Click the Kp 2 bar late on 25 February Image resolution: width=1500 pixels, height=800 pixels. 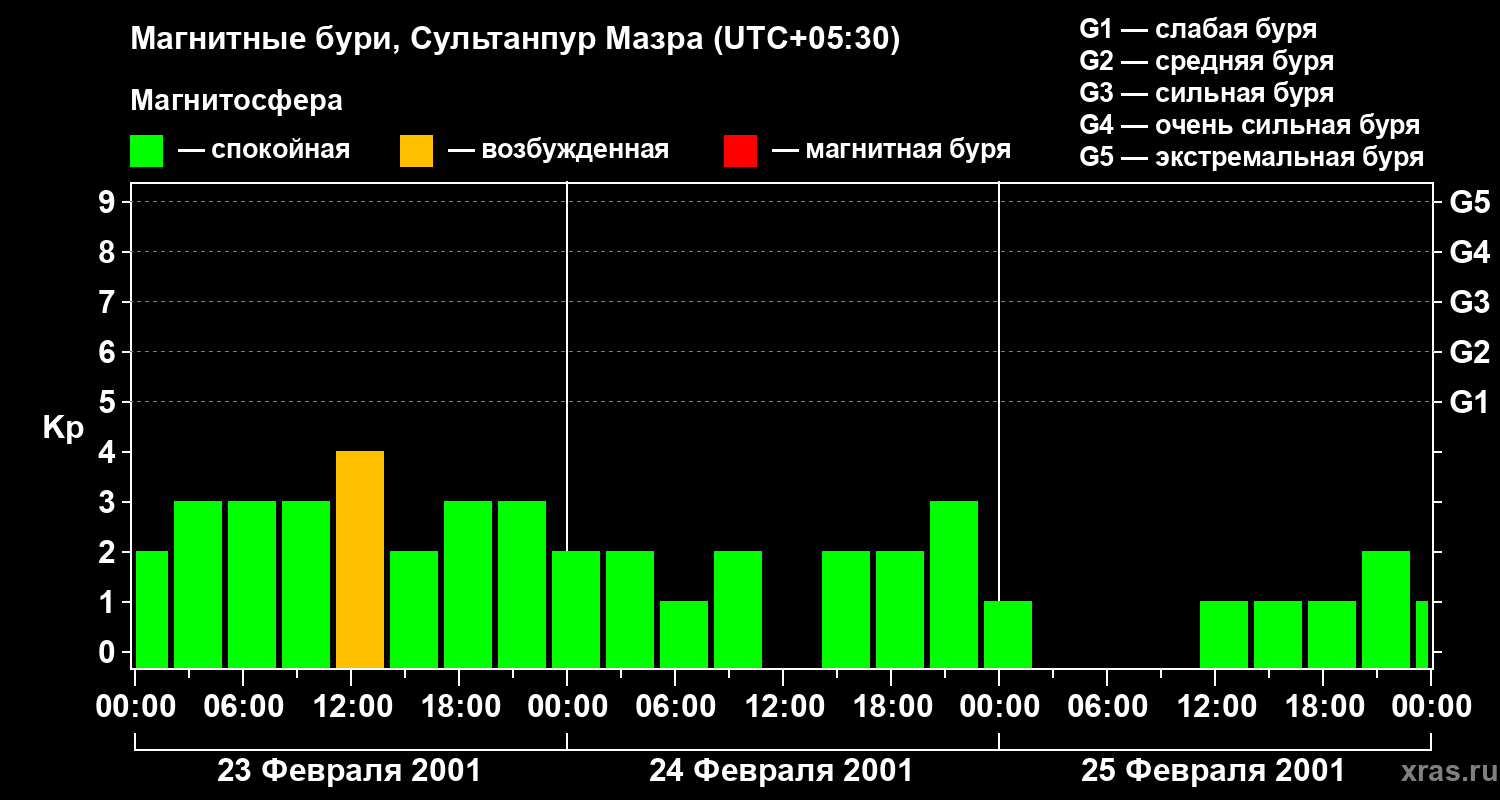pos(1386,610)
